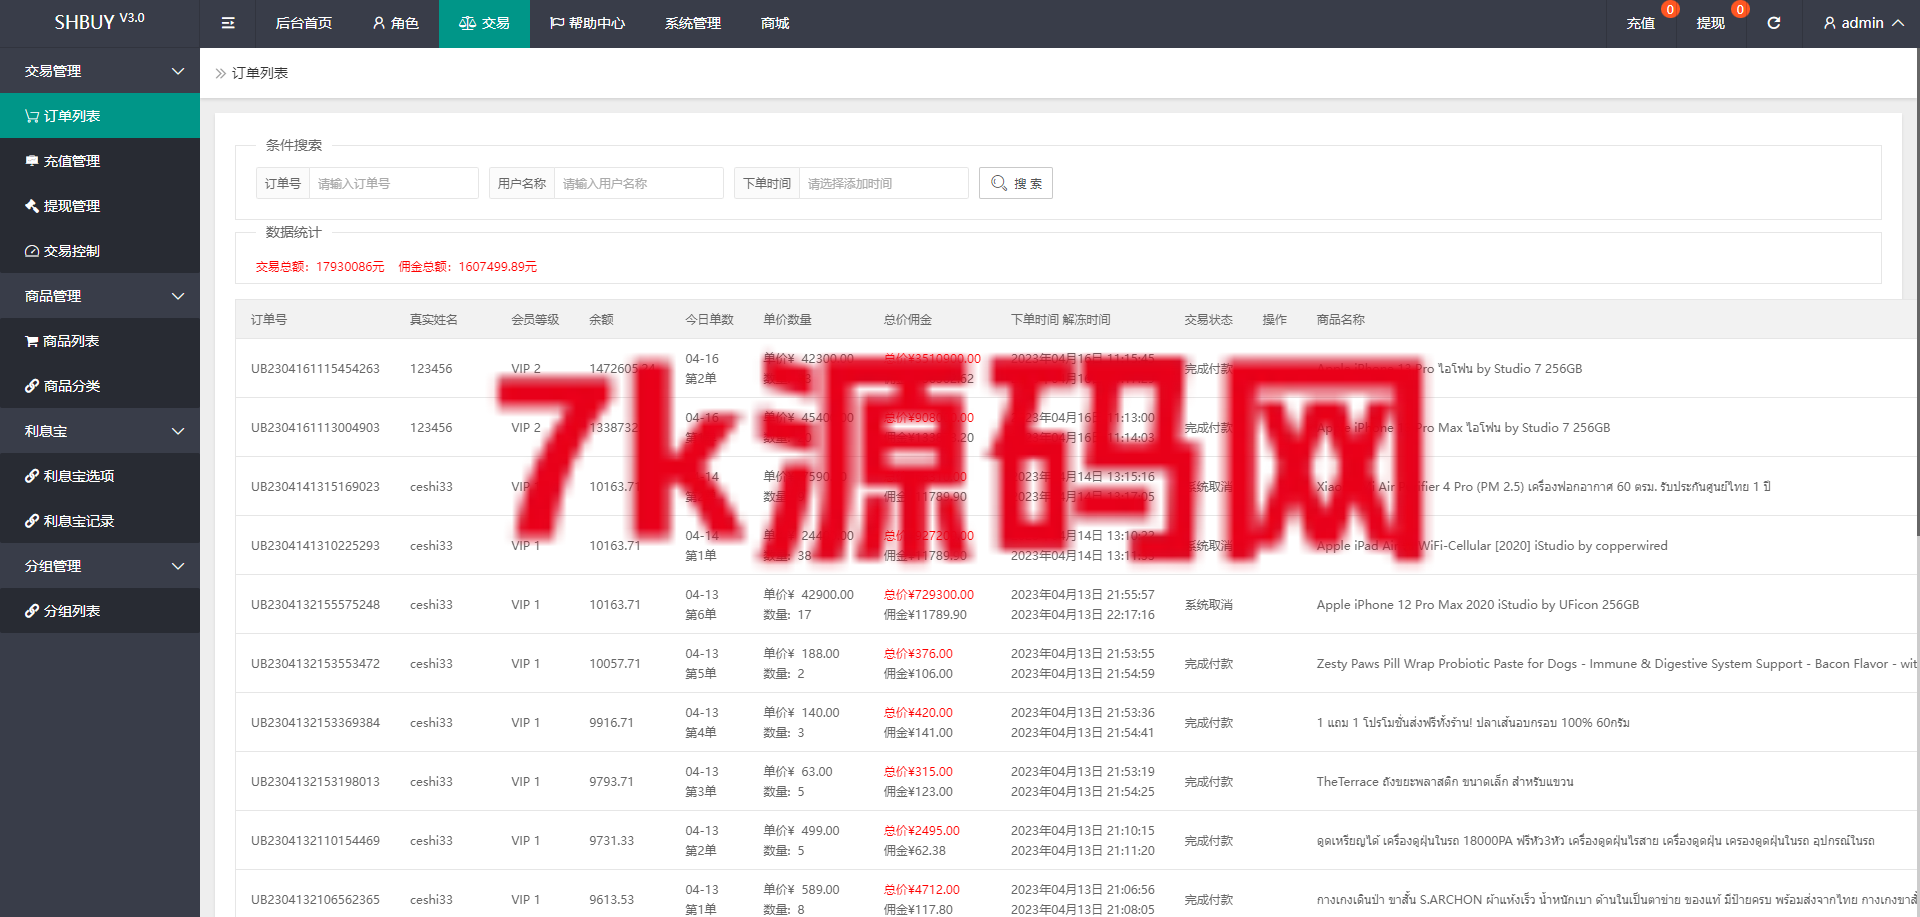
Task: Click order number UB2304132155575248
Action: pyautogui.click(x=315, y=605)
